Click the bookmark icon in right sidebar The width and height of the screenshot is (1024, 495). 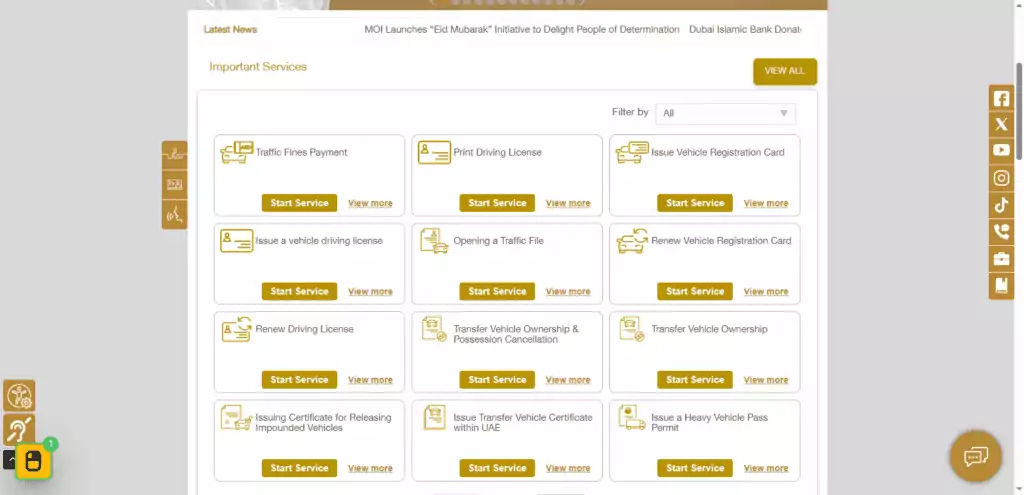[1001, 285]
